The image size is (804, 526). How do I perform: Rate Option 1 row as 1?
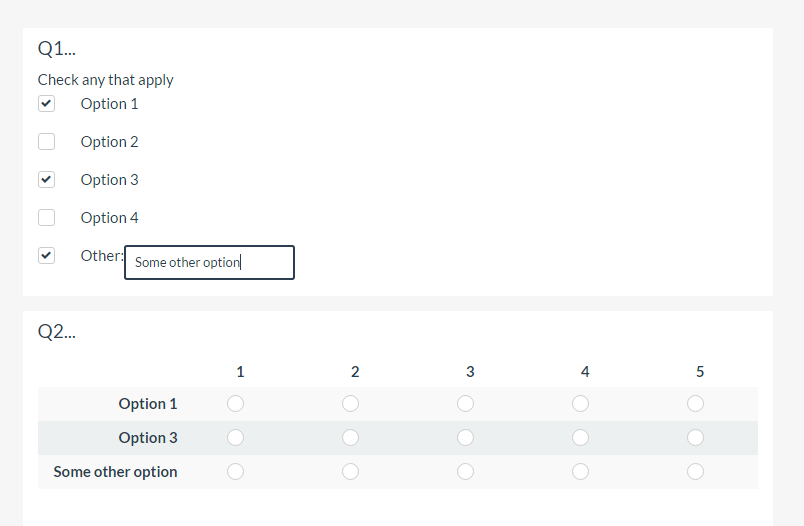tap(236, 404)
